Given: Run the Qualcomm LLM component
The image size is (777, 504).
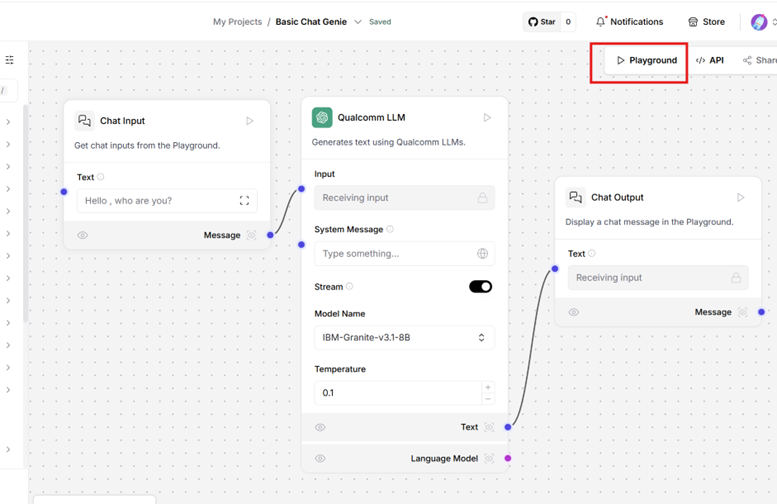Looking at the screenshot, I should click(487, 117).
